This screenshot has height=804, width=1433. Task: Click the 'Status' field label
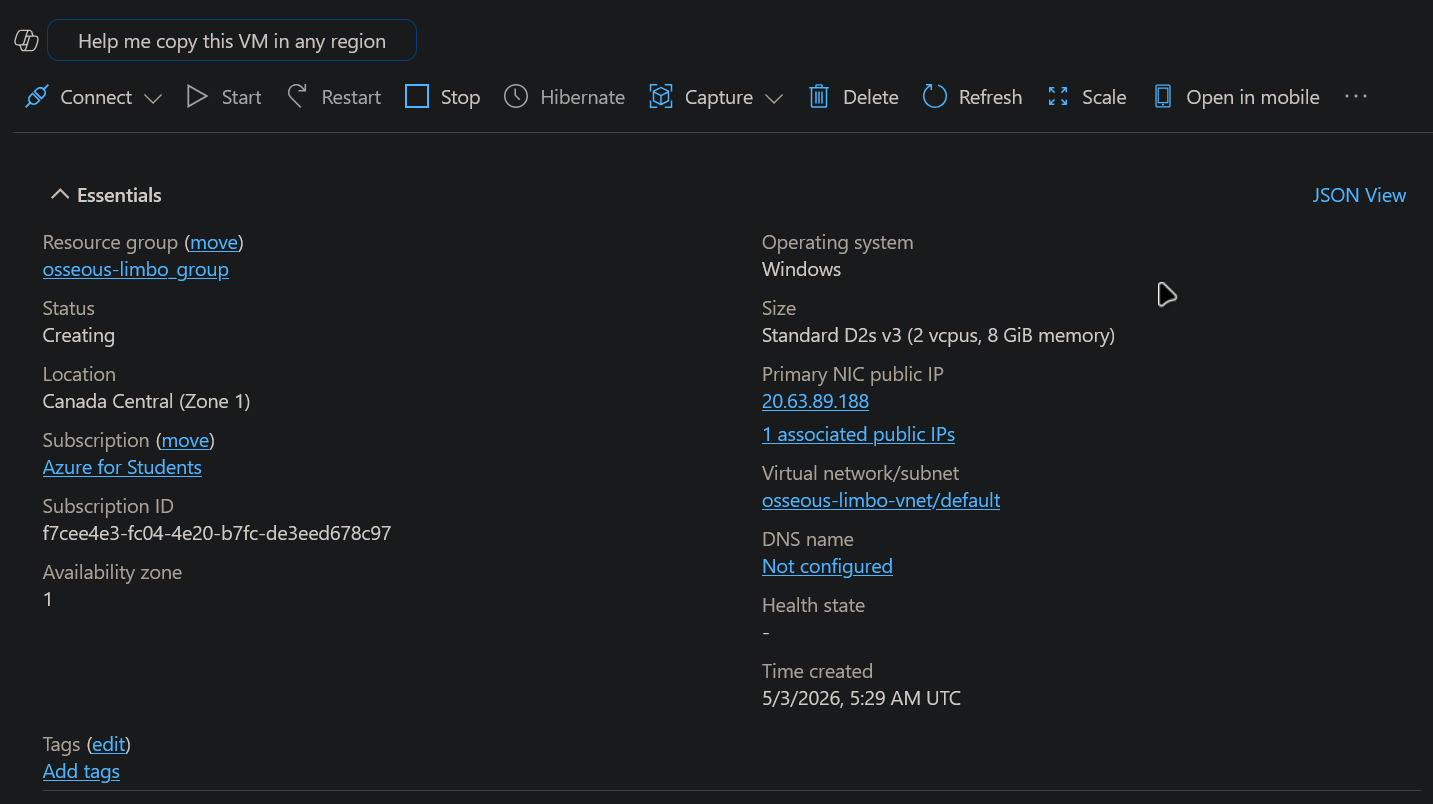click(x=69, y=308)
